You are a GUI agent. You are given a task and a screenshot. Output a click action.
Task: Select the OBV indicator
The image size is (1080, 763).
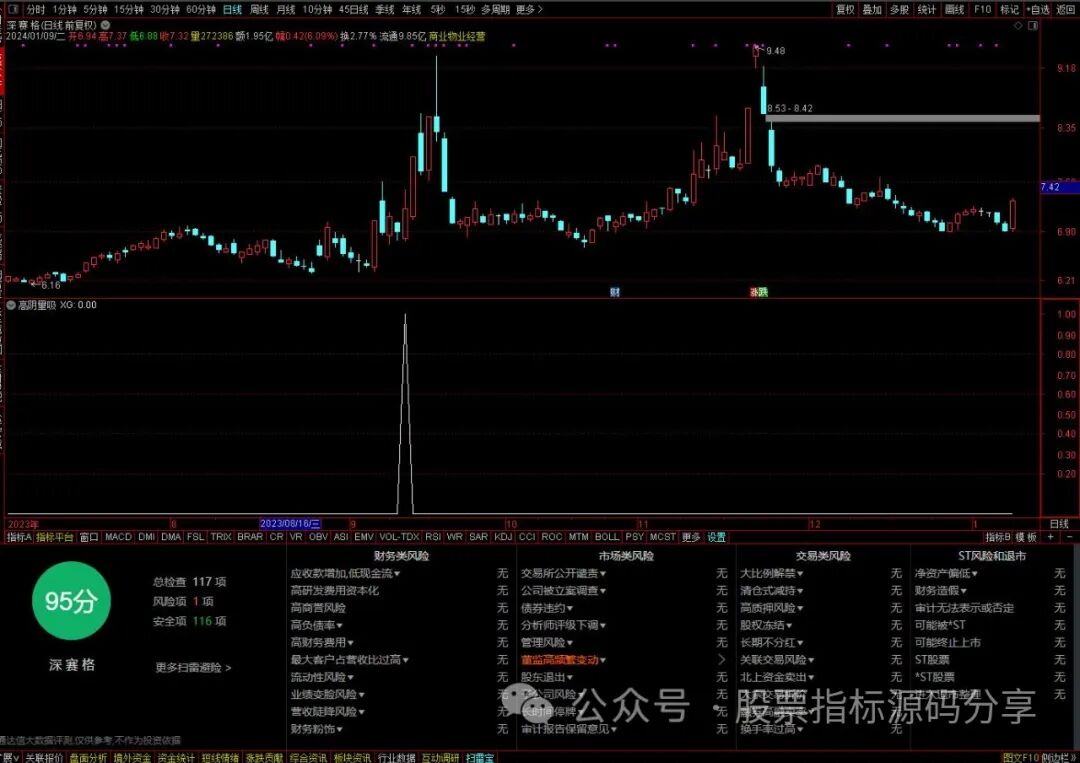click(x=318, y=536)
